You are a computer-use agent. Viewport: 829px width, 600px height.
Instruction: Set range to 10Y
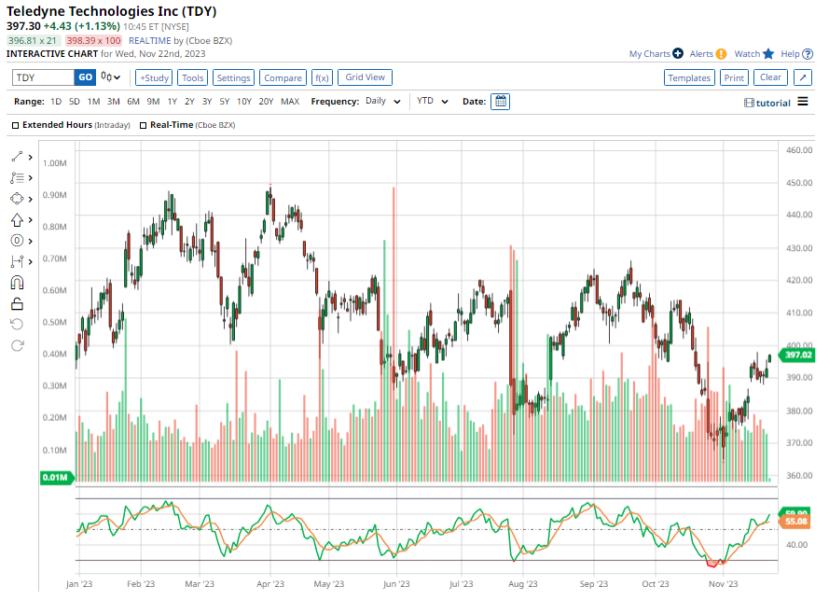click(x=244, y=101)
